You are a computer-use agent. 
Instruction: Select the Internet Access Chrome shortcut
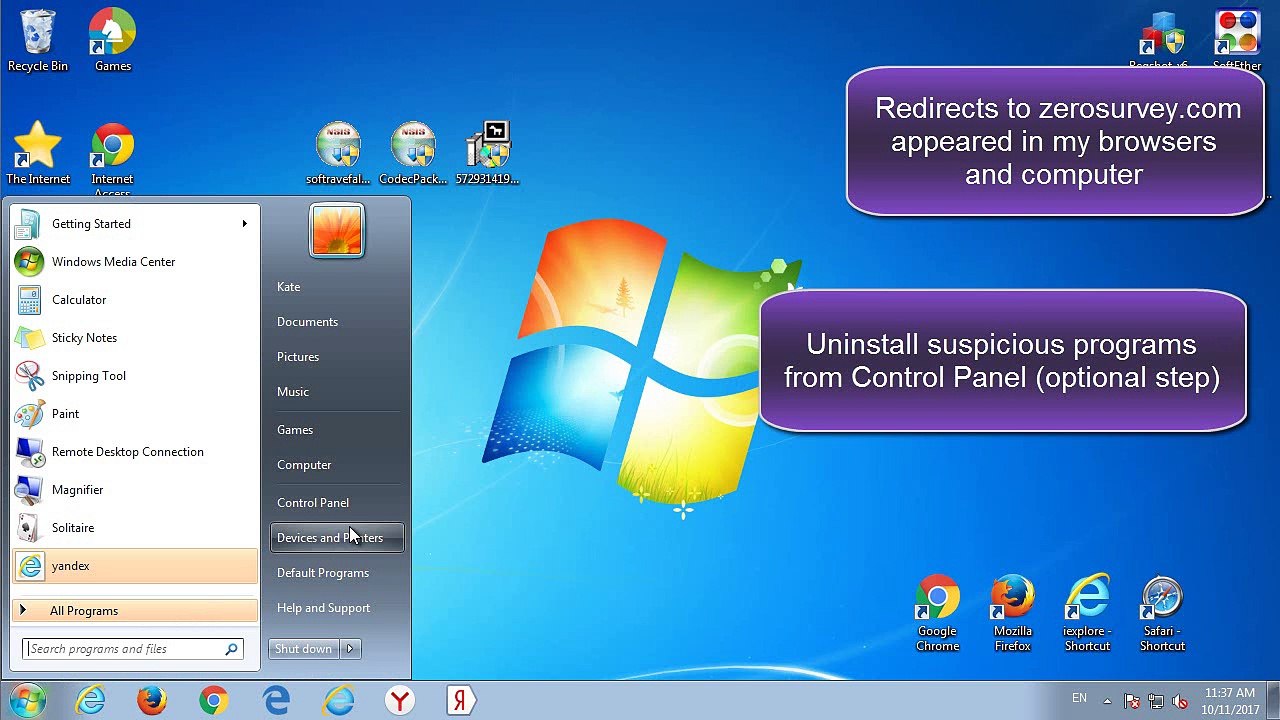(x=112, y=160)
